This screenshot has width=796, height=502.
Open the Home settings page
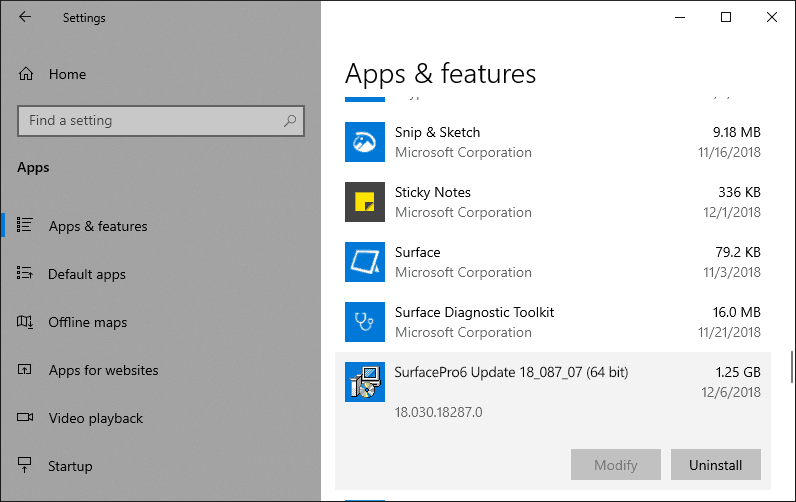pyautogui.click(x=160, y=74)
